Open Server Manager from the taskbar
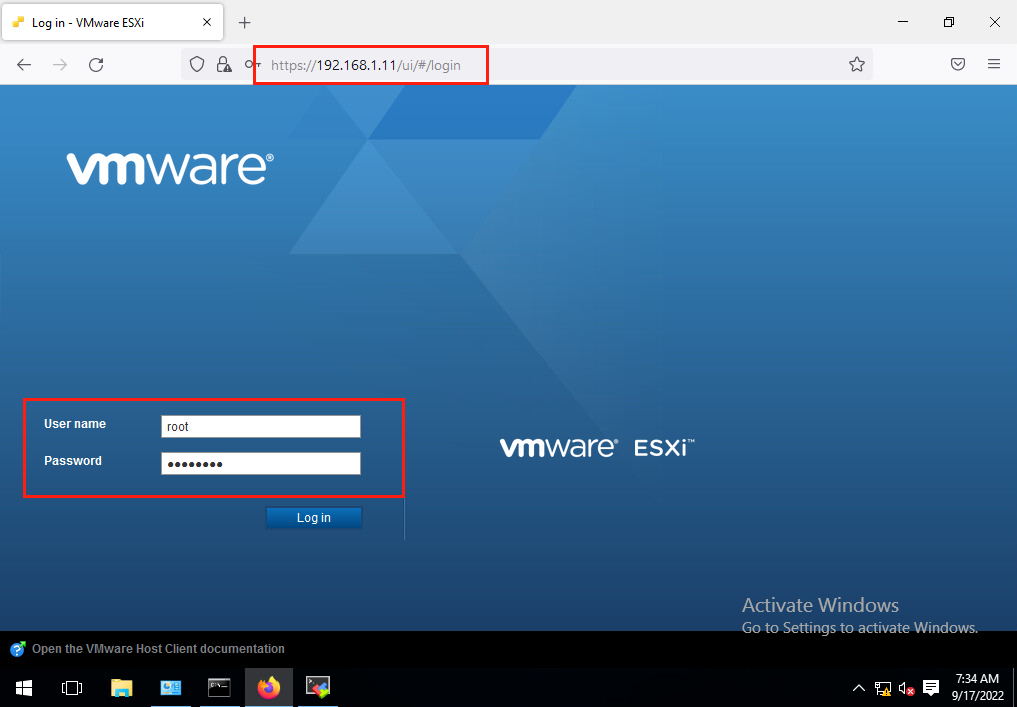This screenshot has height=707, width=1017. pyautogui.click(x=171, y=688)
